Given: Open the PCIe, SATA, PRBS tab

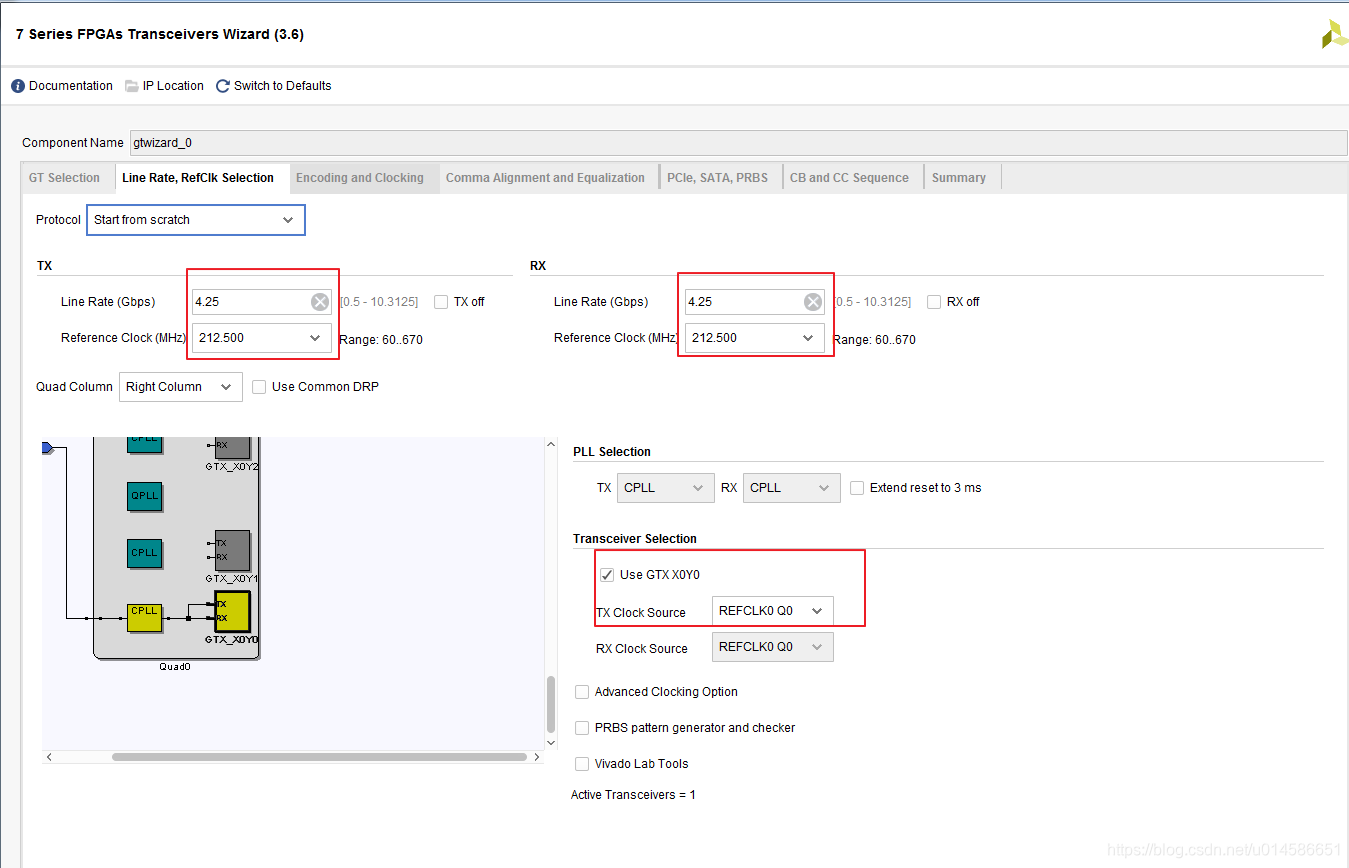Looking at the screenshot, I should pyautogui.click(x=718, y=178).
